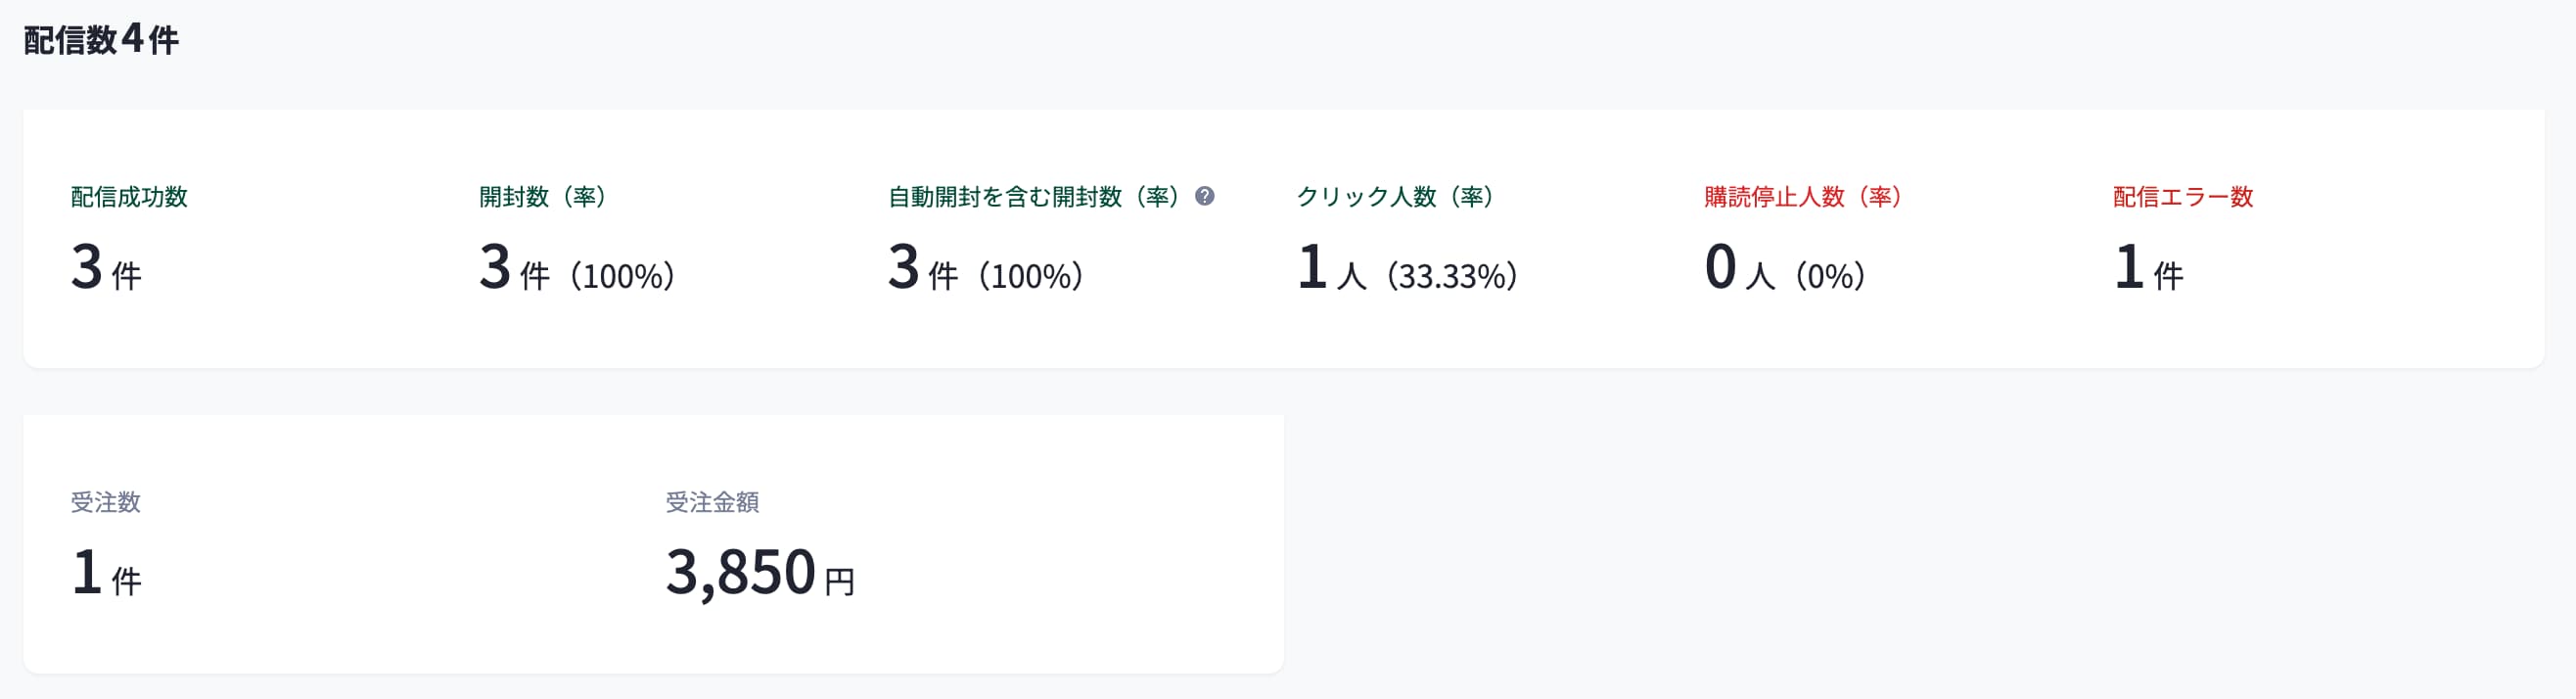Click the 1件 value under 受注数

point(106,573)
